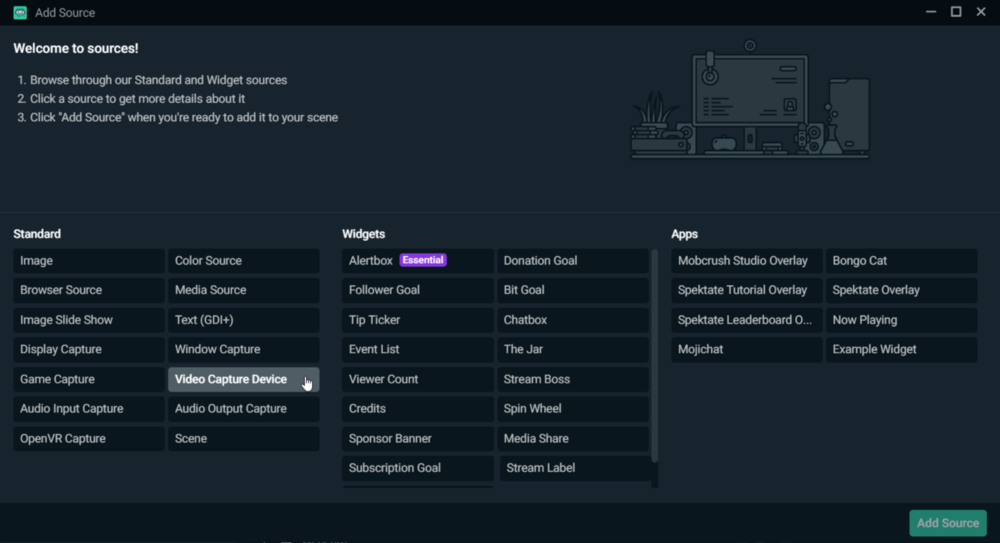Image resolution: width=1000 pixels, height=543 pixels.
Task: Select Text (GDI+) source
Action: coord(244,320)
